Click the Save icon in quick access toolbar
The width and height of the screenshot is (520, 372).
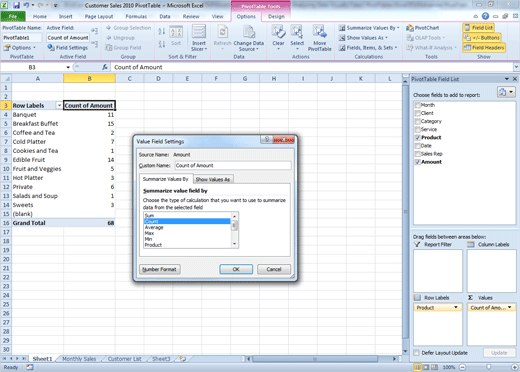(x=16, y=5)
